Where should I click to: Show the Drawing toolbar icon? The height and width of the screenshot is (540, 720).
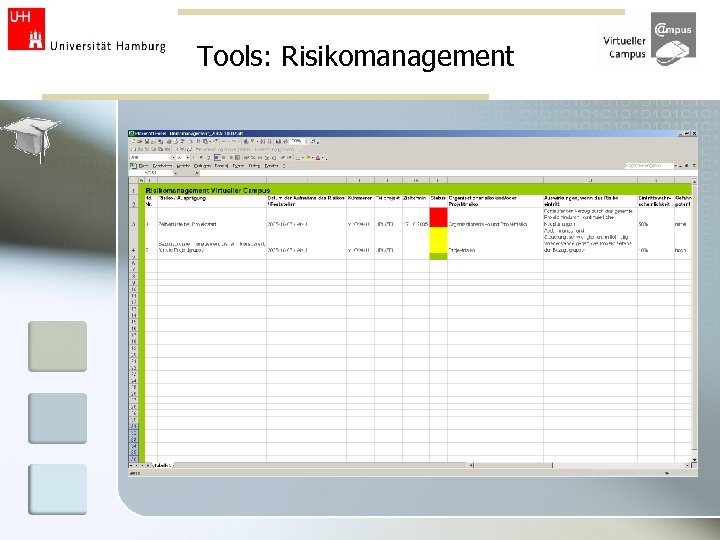[x=285, y=141]
